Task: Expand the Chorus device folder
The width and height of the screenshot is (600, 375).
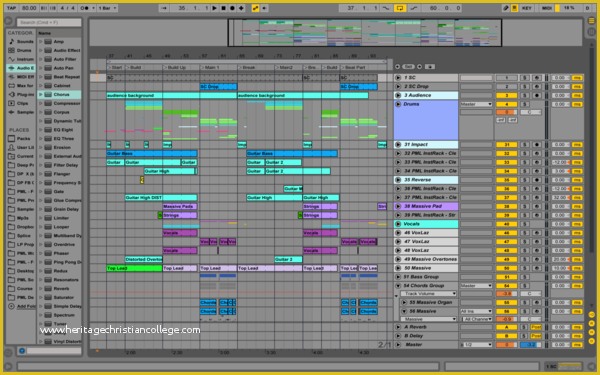Action: tap(41, 95)
